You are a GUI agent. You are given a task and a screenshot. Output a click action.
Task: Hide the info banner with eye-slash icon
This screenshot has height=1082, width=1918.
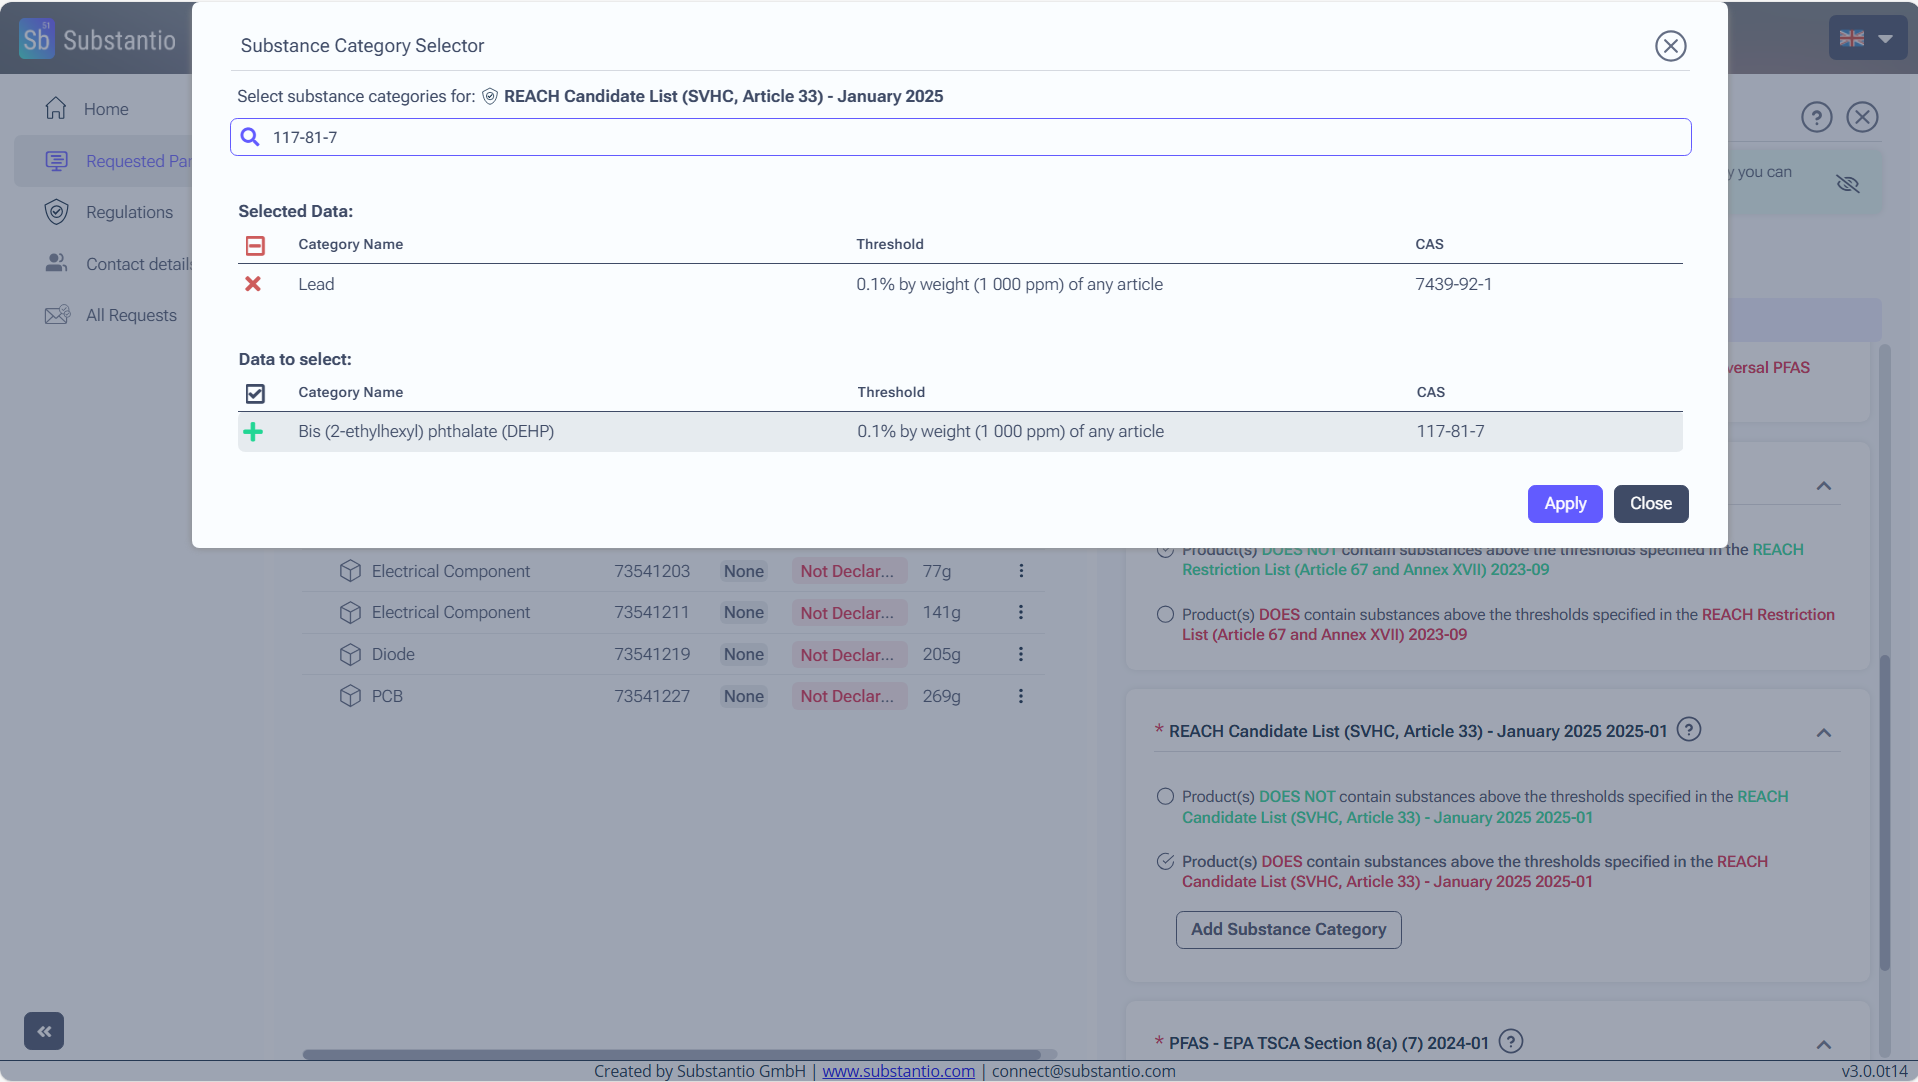(1847, 184)
